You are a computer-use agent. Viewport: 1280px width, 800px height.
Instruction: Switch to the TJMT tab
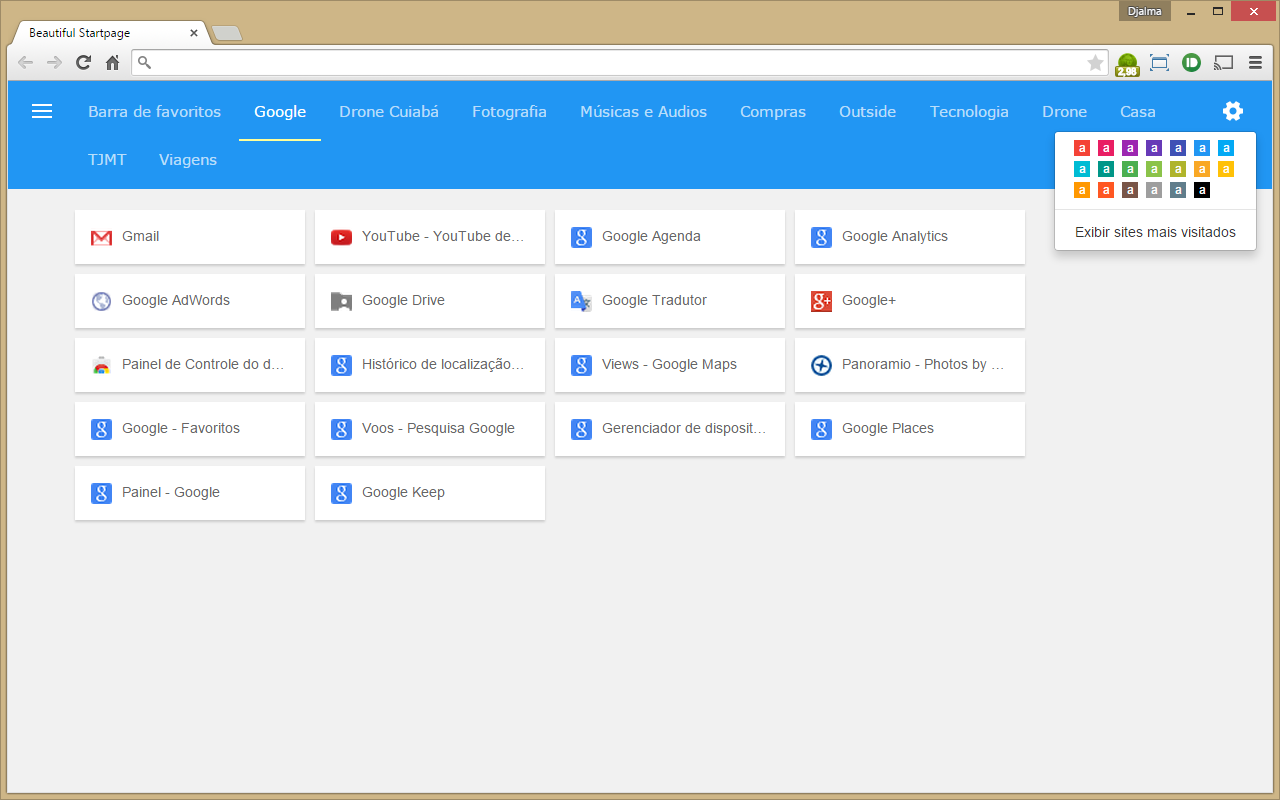[107, 160]
